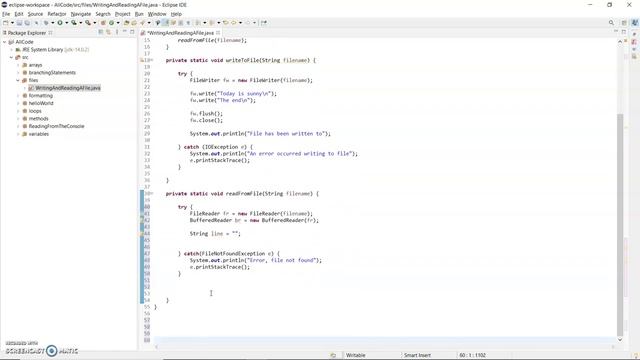Click the Open Type toolbar icon
Screen dimensions: 640x360
126,23
